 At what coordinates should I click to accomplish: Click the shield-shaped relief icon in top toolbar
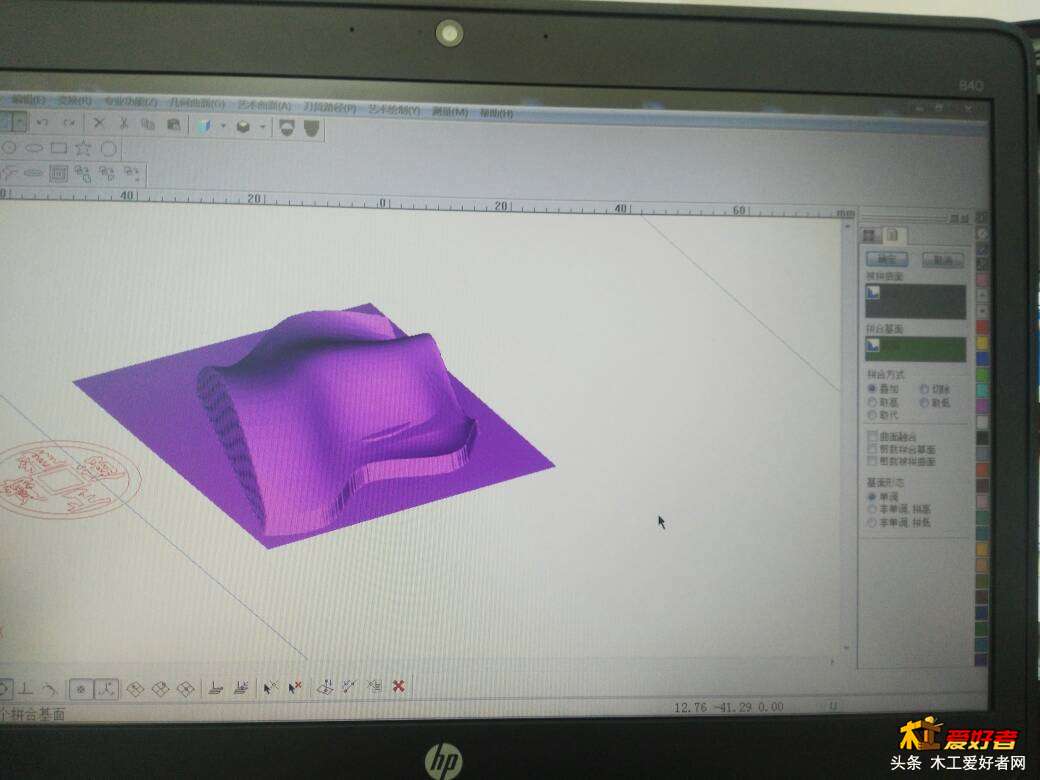pyautogui.click(x=313, y=128)
